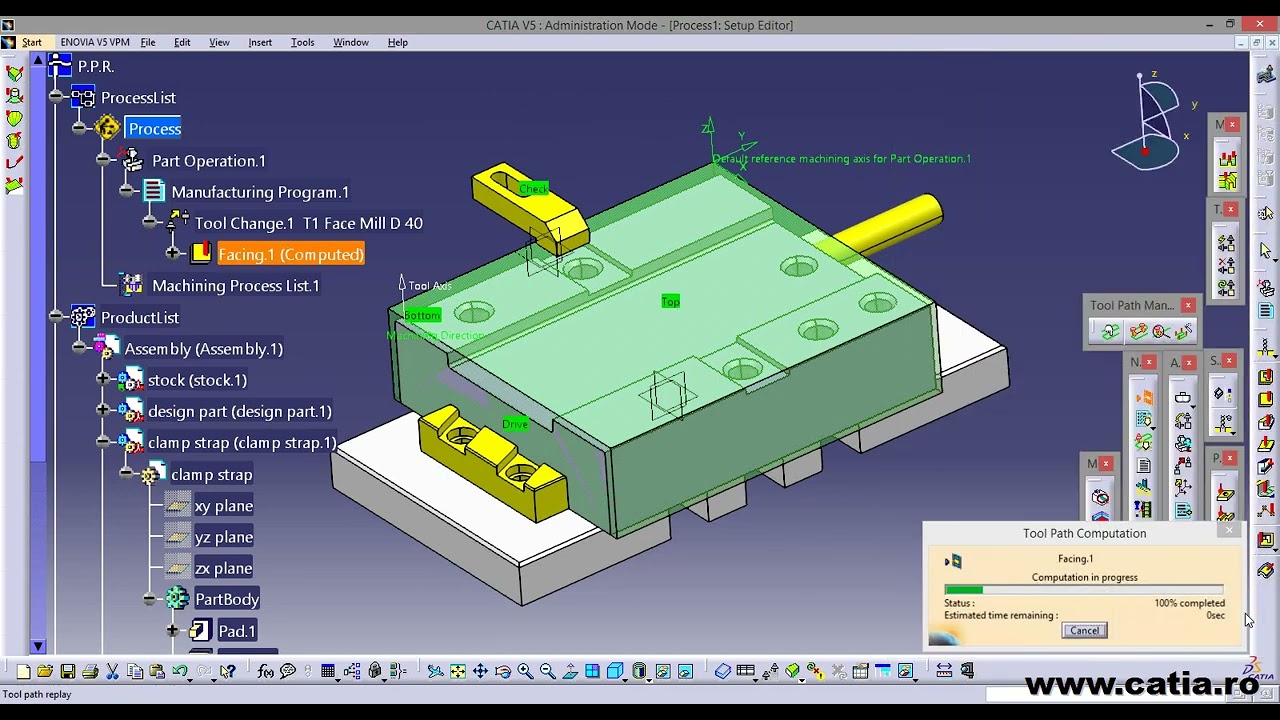Image resolution: width=1280 pixels, height=720 pixels.
Task: Click the Fly mode airplane icon
Action: [435, 672]
